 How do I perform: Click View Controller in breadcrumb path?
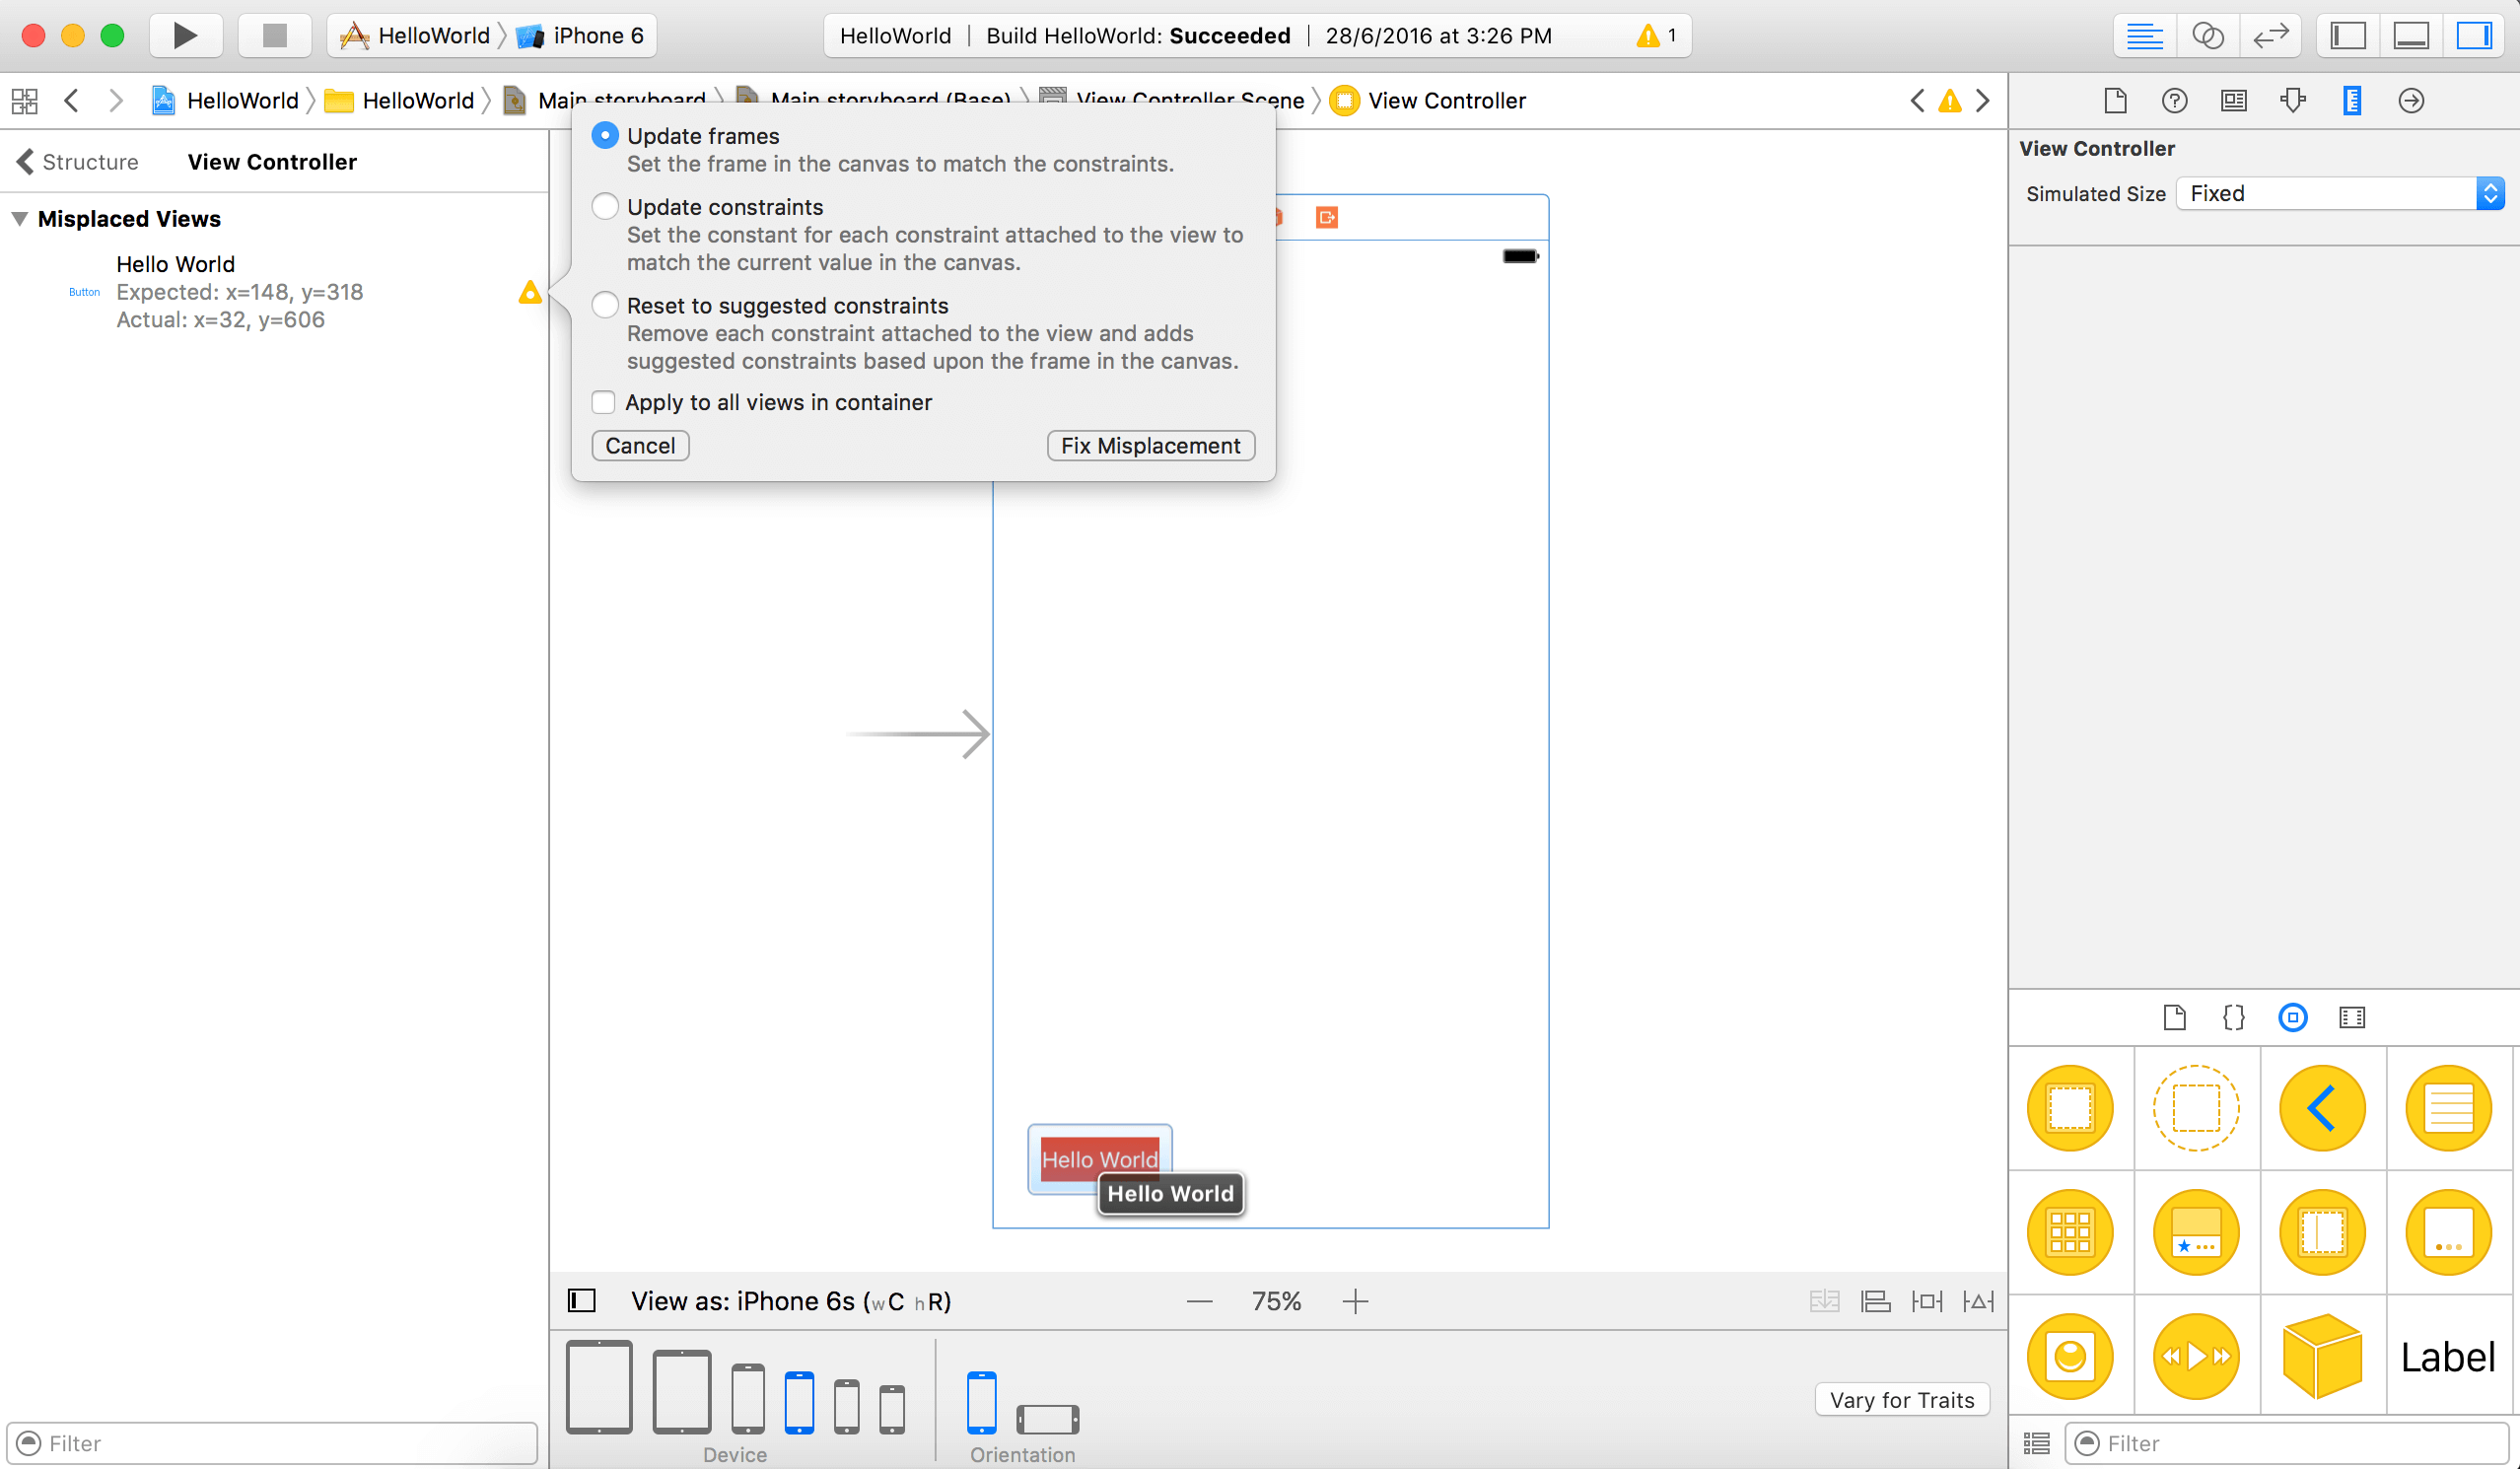click(x=1446, y=101)
